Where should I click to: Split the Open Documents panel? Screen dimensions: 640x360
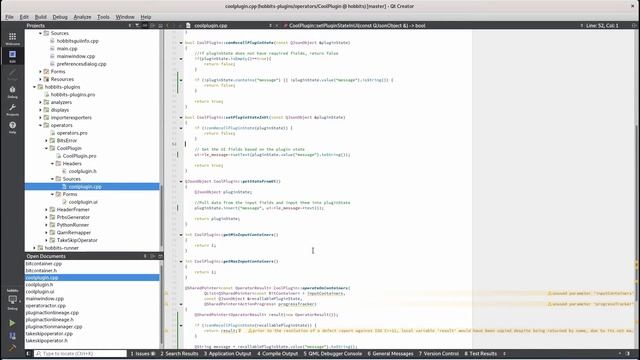[153, 256]
